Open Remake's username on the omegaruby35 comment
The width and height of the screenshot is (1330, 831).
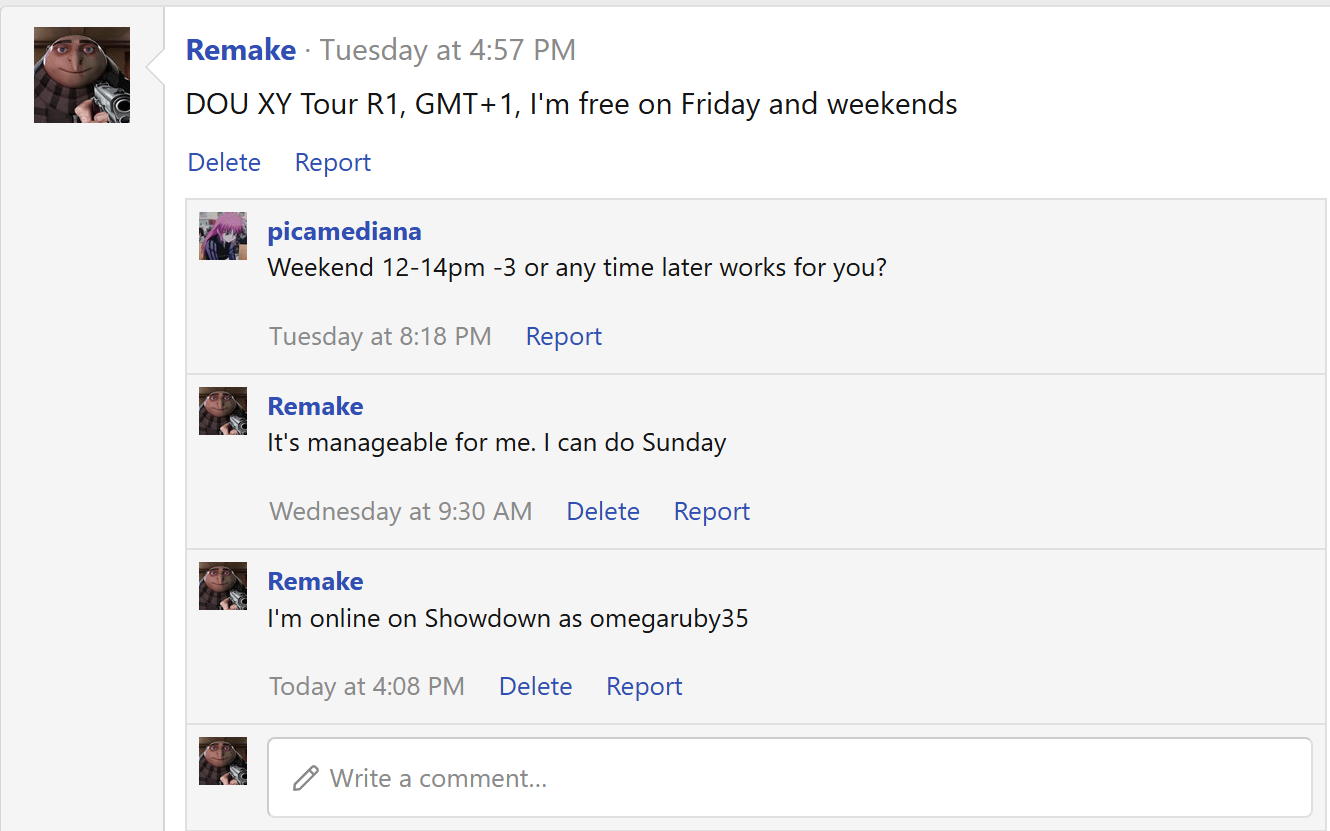(x=316, y=581)
